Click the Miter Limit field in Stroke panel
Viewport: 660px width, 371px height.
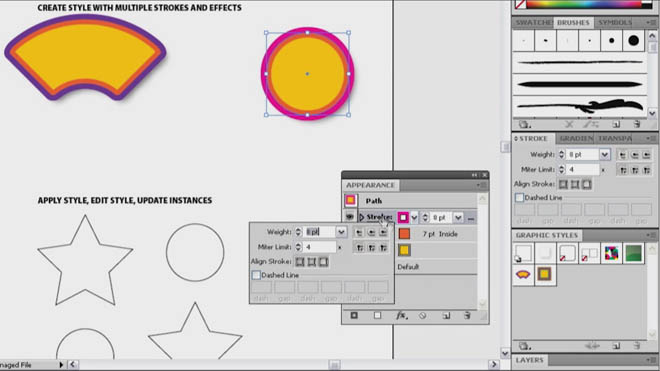pyautogui.click(x=583, y=170)
